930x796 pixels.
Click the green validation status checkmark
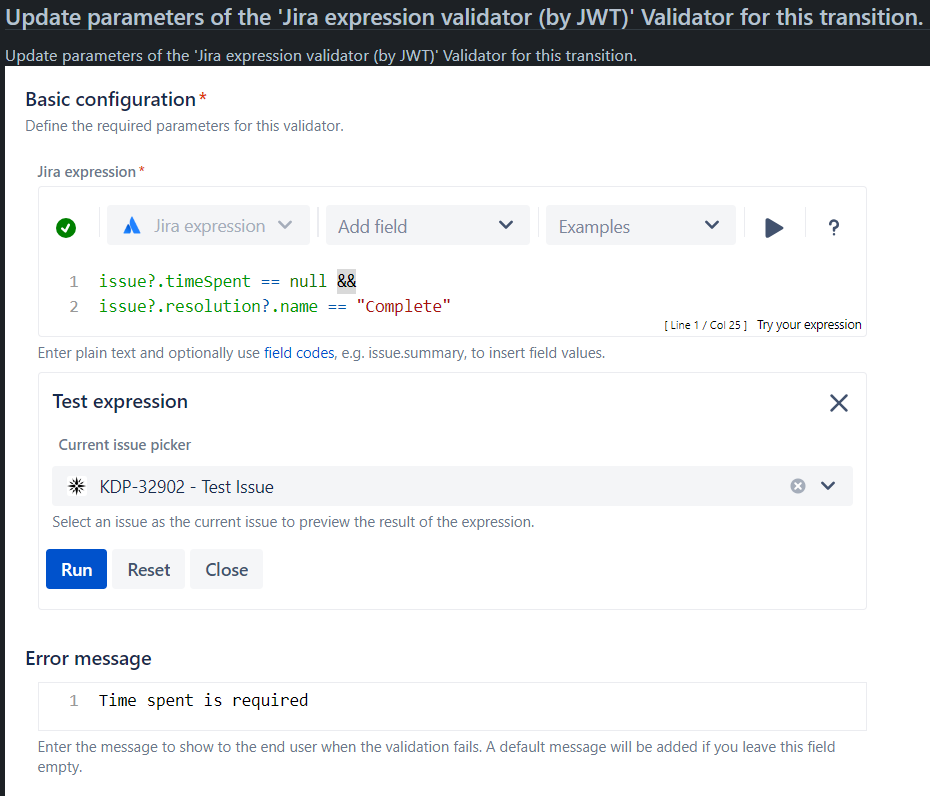(66, 227)
